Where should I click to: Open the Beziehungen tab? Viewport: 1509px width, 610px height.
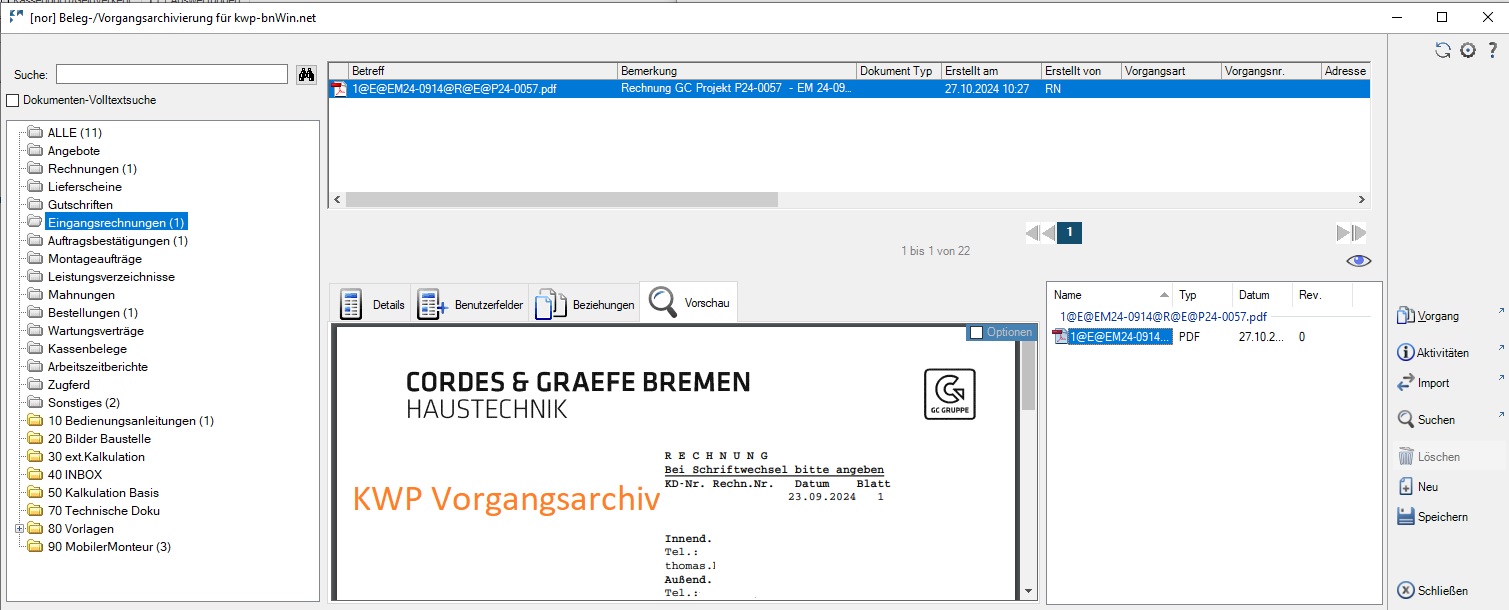coord(584,304)
